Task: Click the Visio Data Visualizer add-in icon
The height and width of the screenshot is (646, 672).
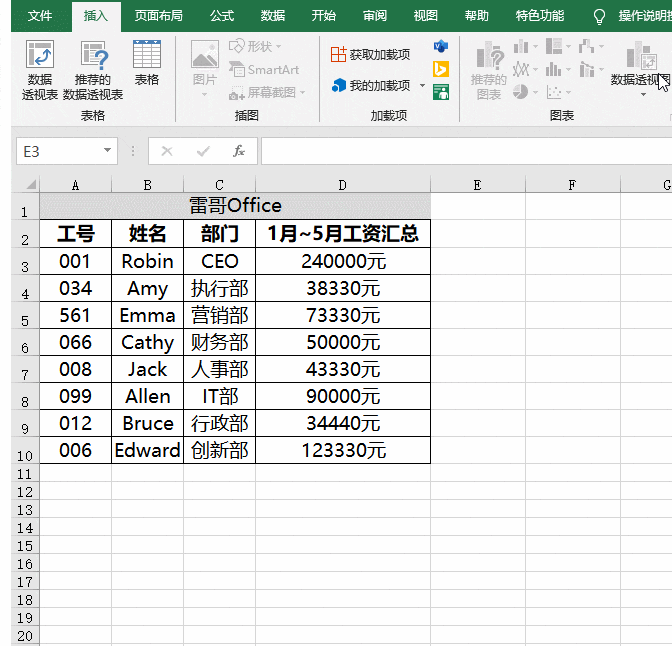Action: (441, 45)
